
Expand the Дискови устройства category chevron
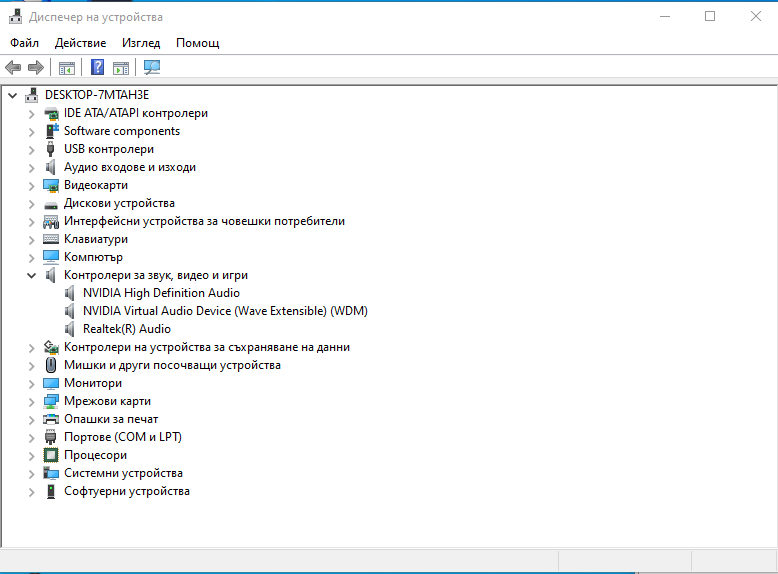click(31, 204)
